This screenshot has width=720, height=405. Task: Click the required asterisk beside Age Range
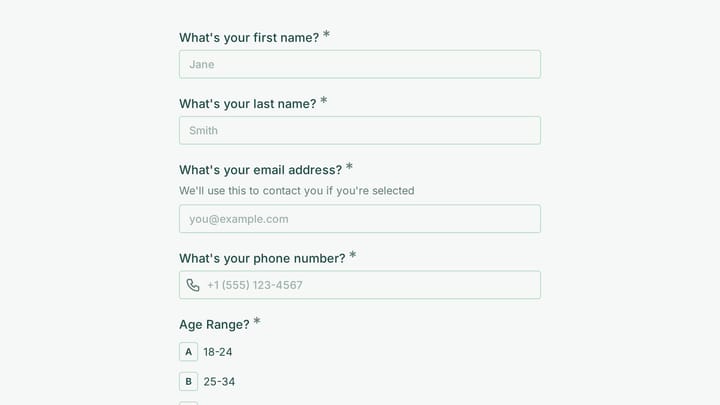(x=257, y=321)
